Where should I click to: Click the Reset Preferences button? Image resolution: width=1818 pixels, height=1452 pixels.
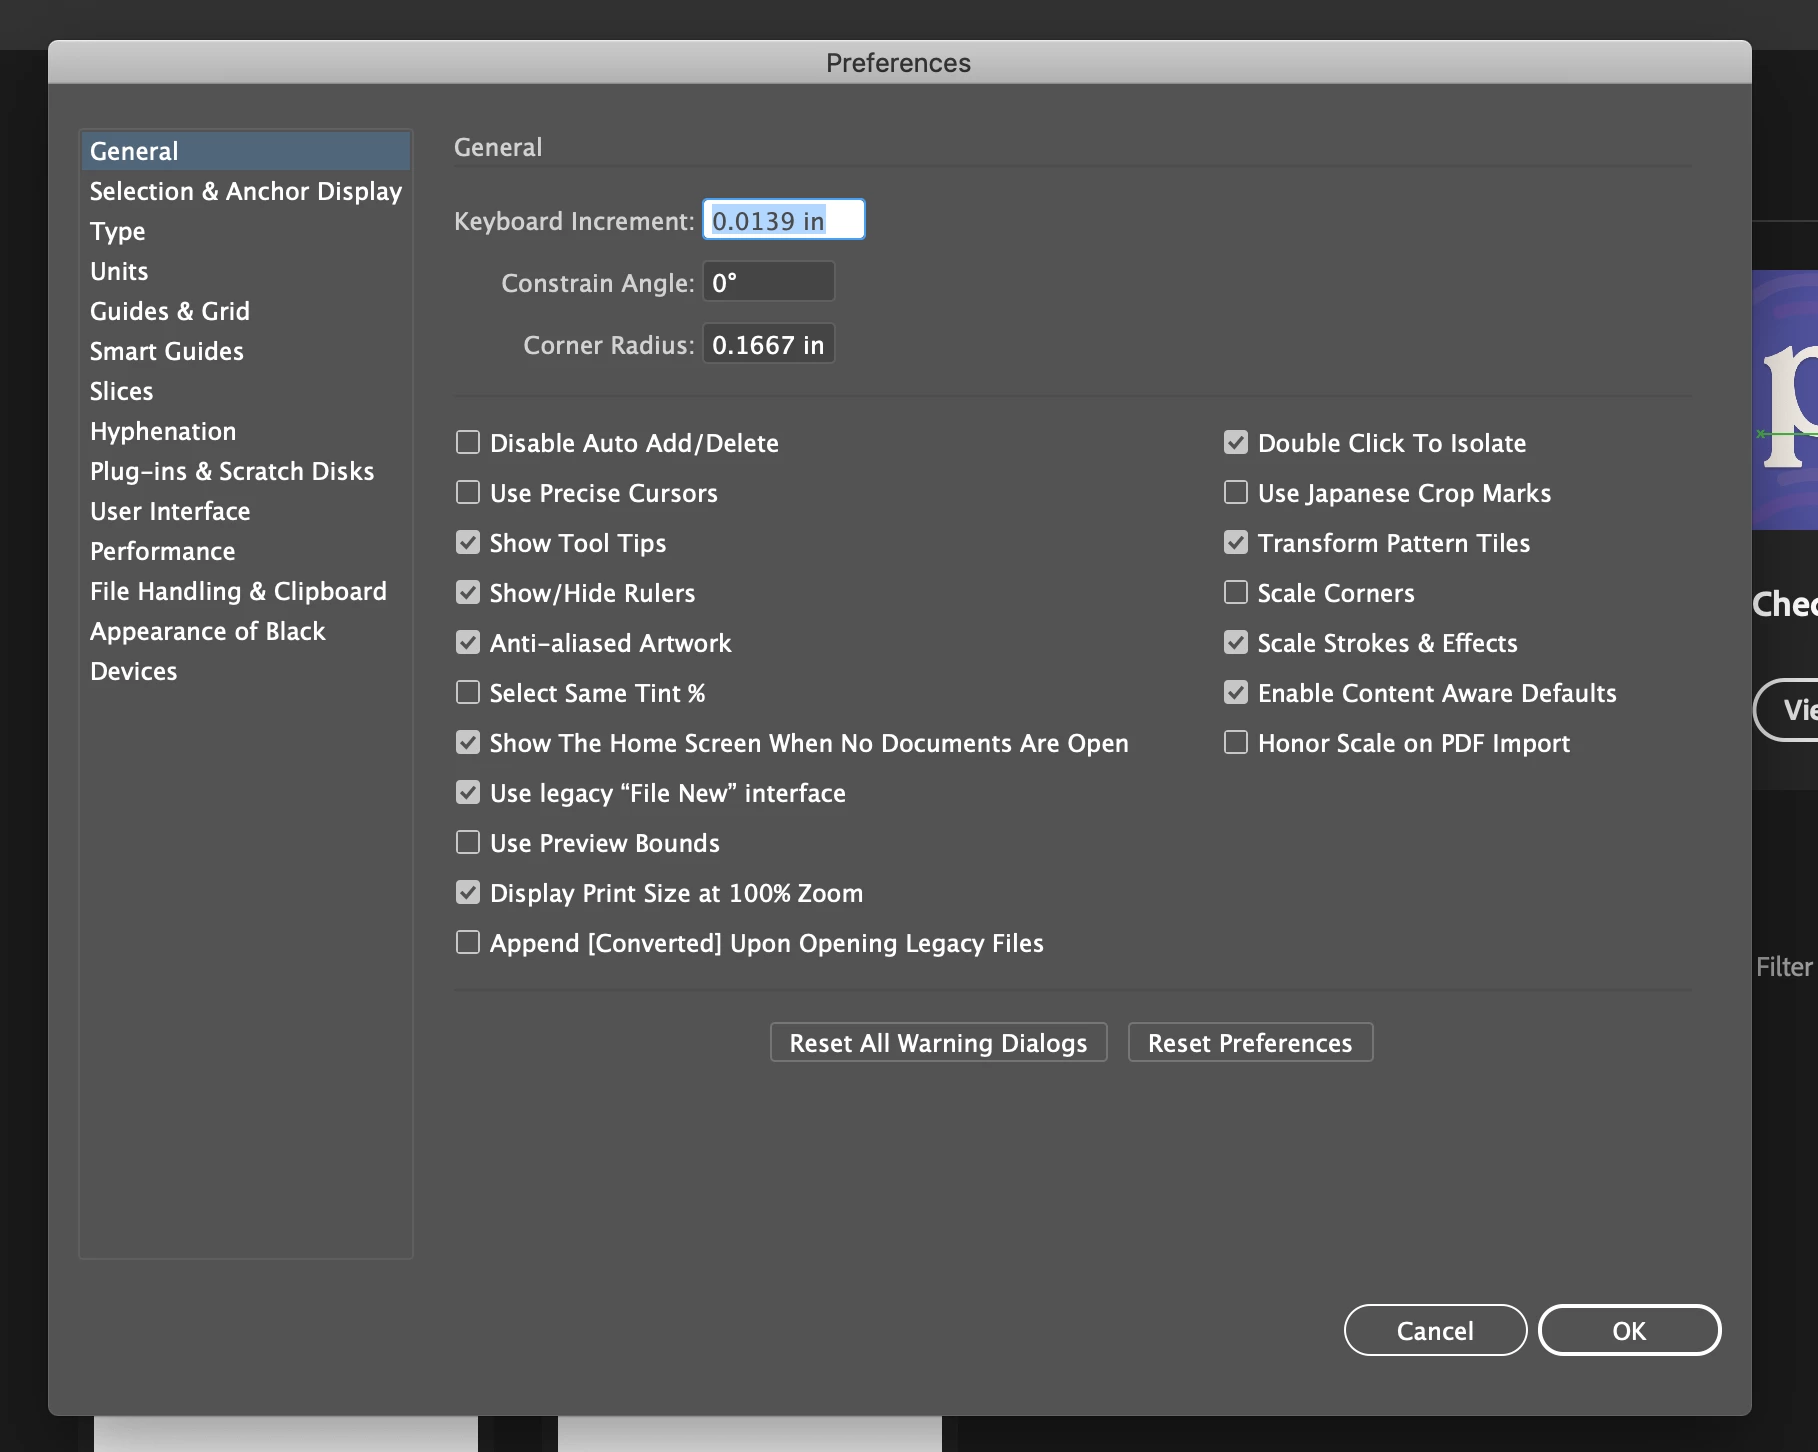coord(1250,1042)
